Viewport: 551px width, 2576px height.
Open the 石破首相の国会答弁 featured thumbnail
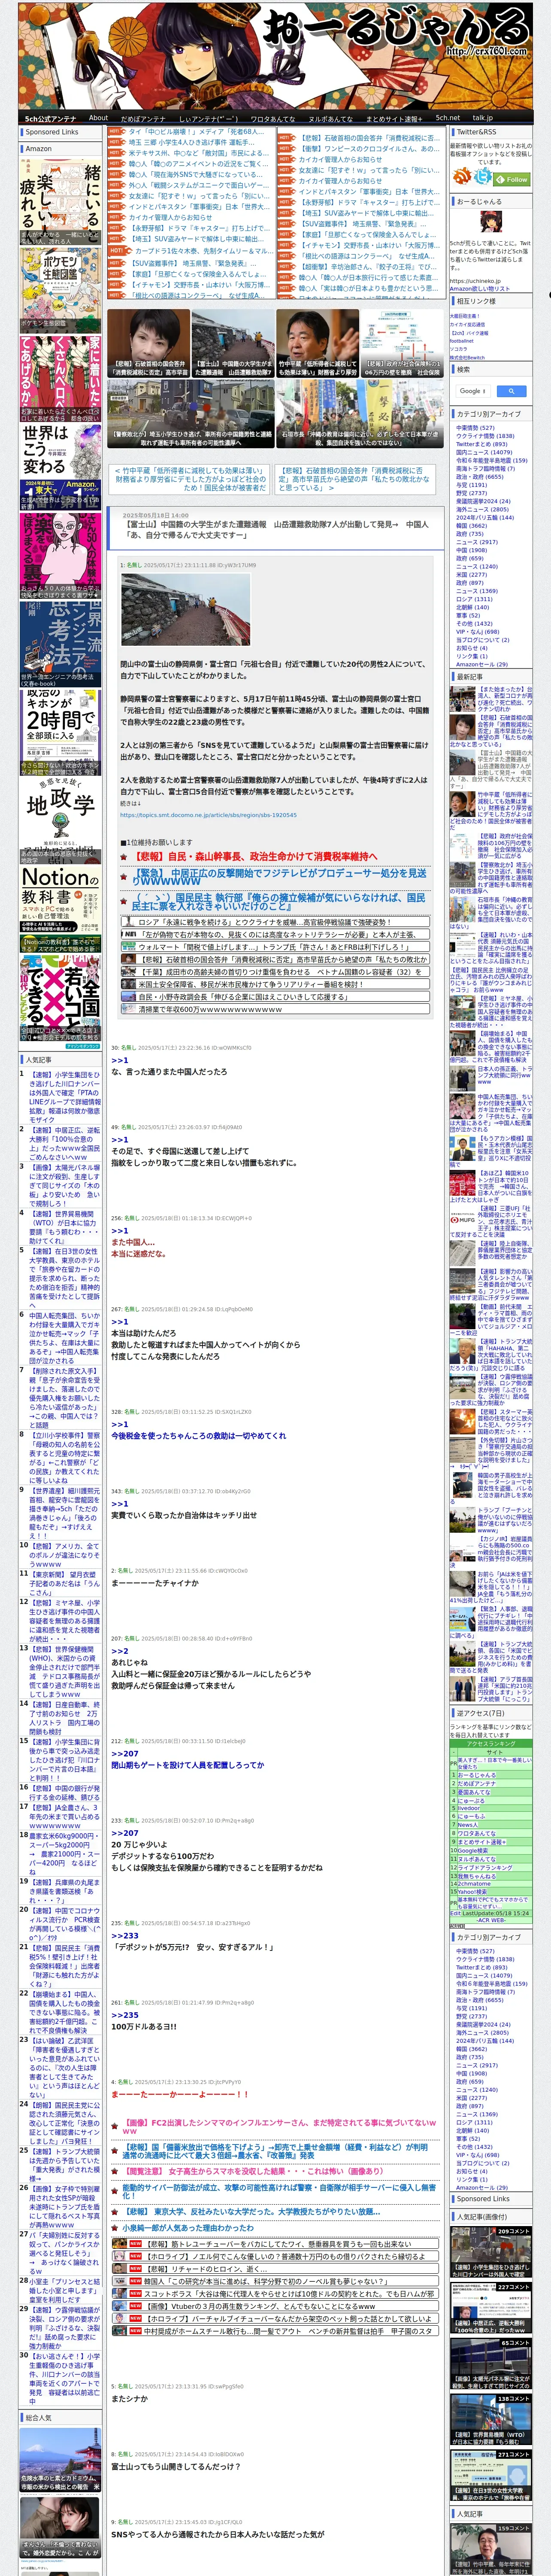click(x=148, y=344)
